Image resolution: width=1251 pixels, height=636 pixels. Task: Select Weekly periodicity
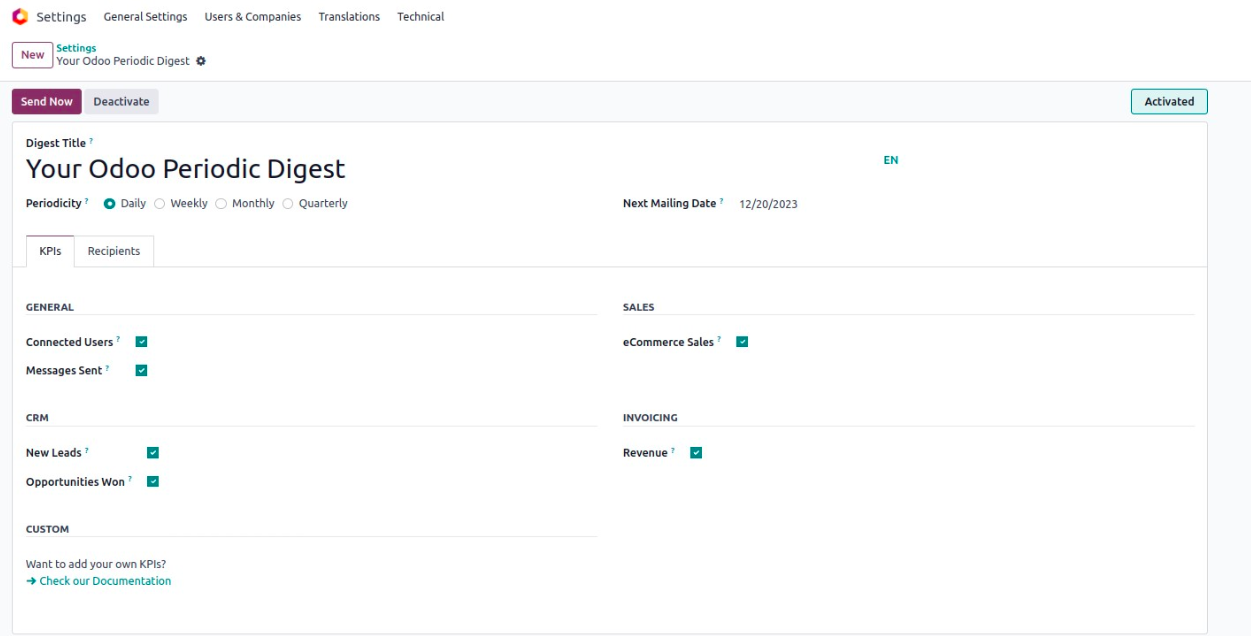(x=160, y=203)
